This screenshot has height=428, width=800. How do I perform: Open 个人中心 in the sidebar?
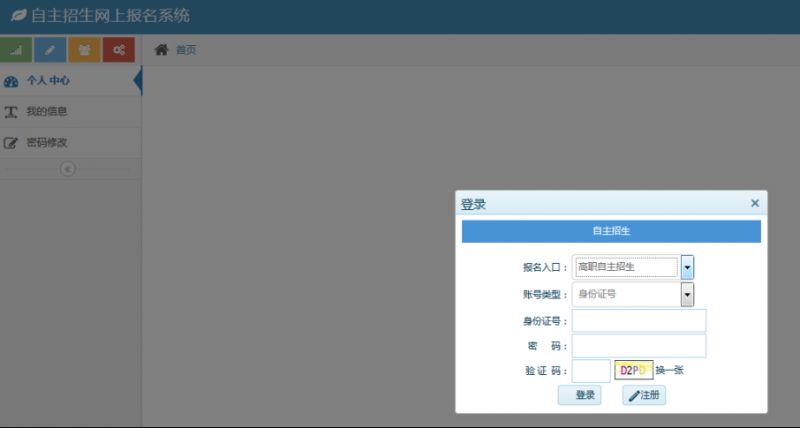tap(70, 81)
